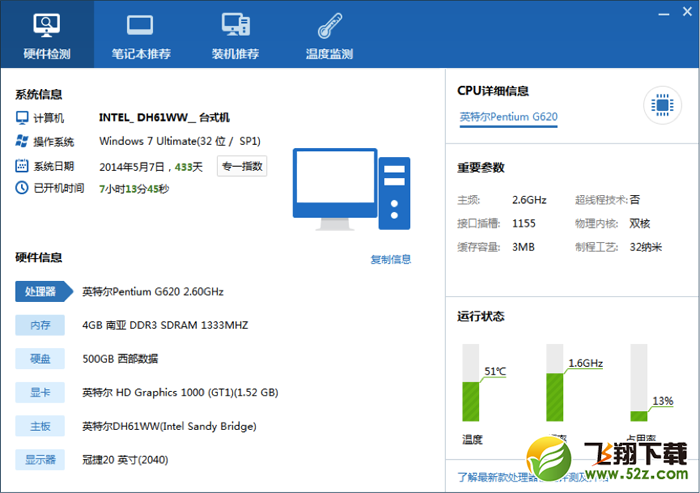Click the 3MB 缓存容量 value

point(523,247)
